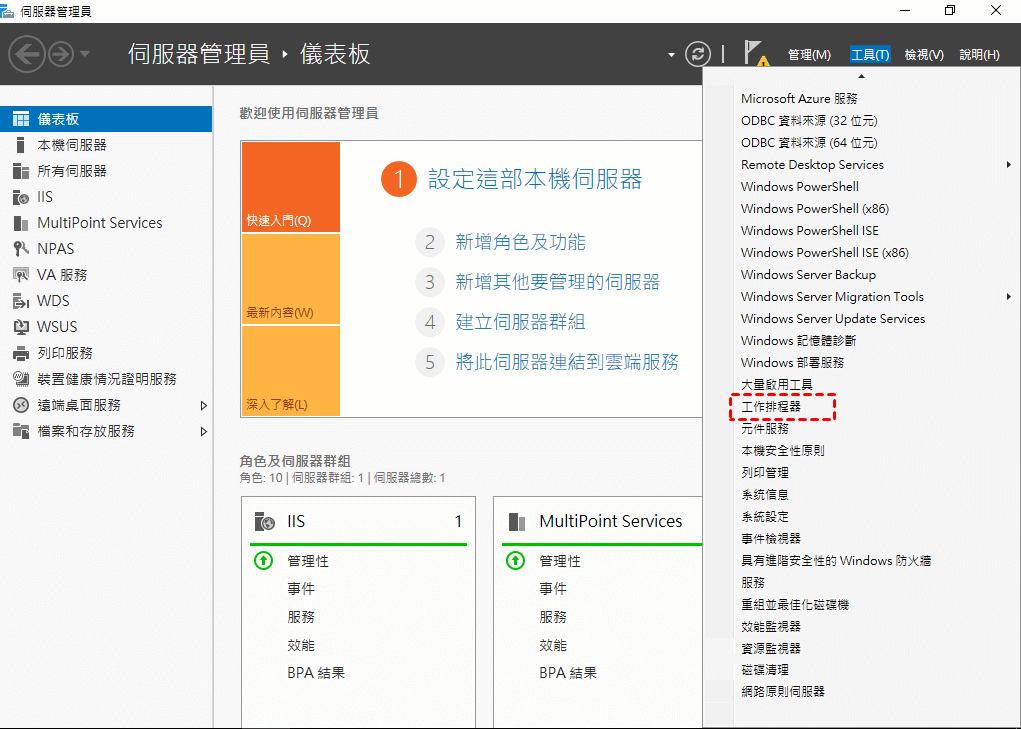Click the 檔案和存放服務 sidebar icon
Viewport: 1021px width, 729px height.
point(21,431)
